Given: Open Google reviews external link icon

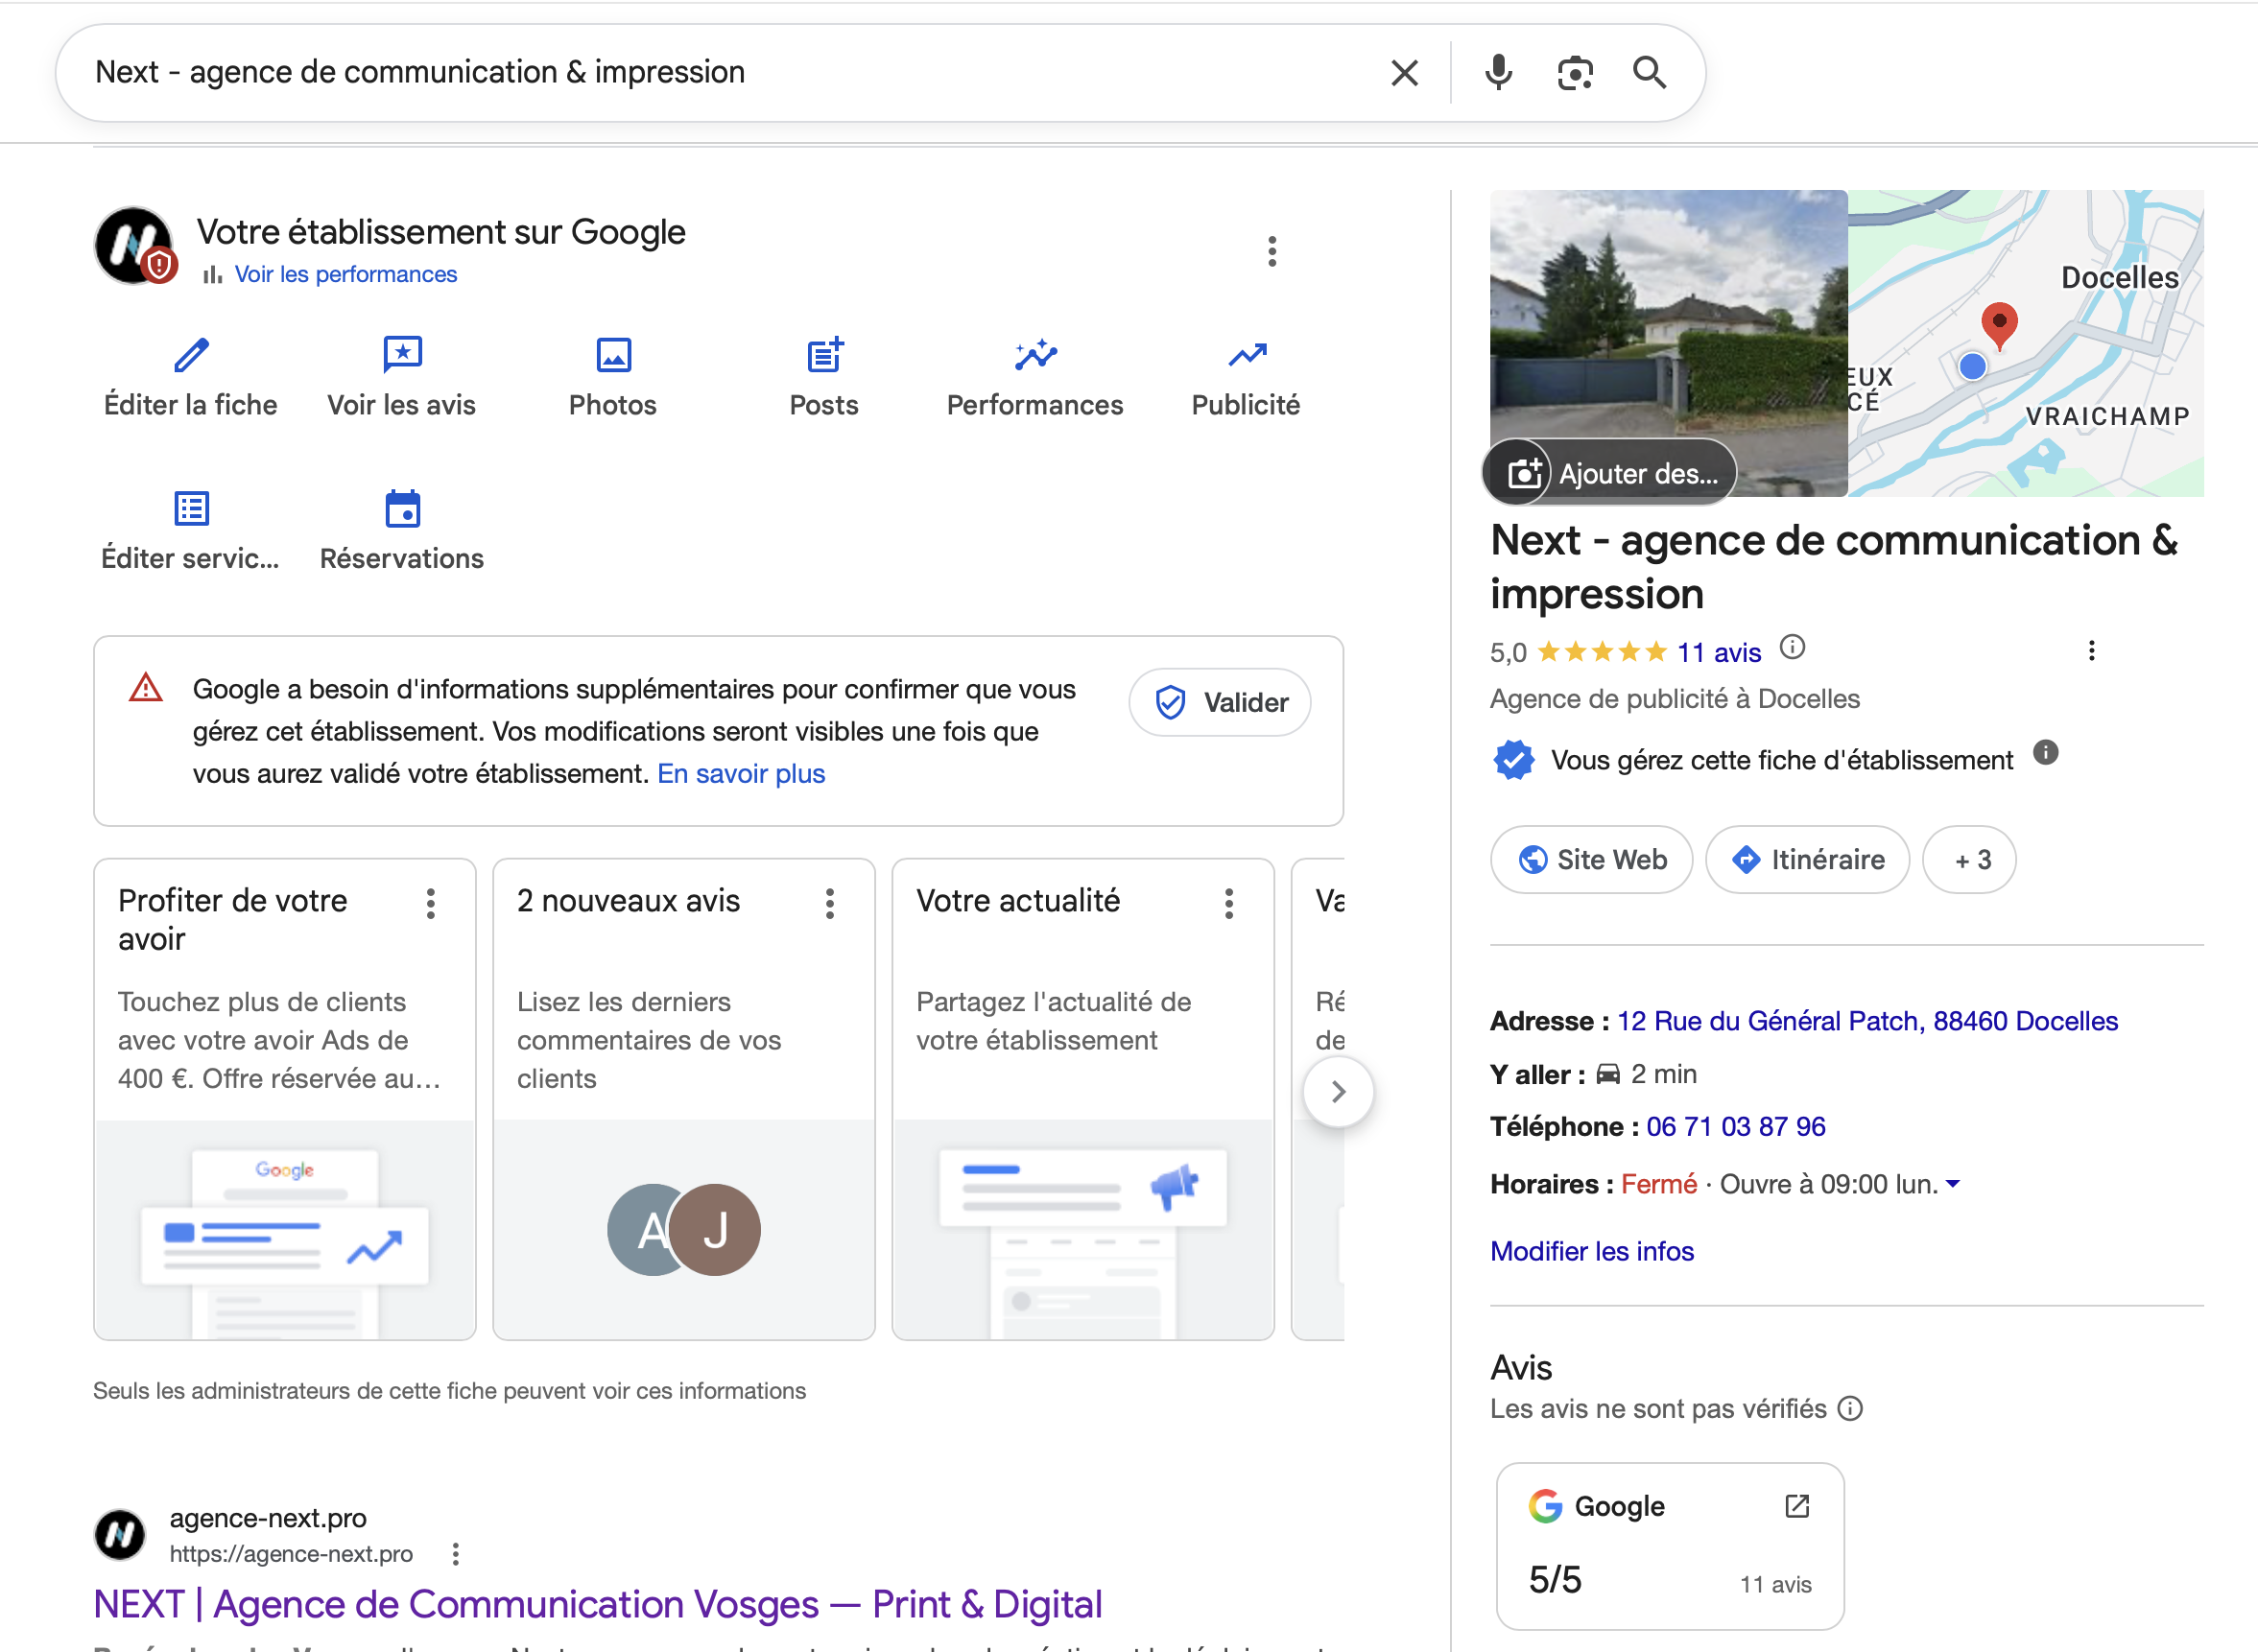Looking at the screenshot, I should coord(1796,1506).
